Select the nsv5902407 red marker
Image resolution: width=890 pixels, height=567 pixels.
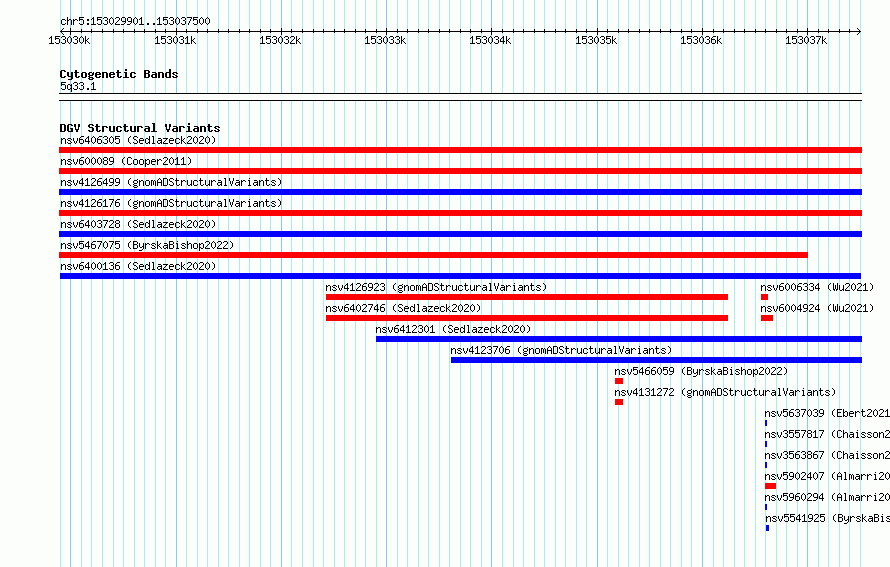click(x=770, y=486)
